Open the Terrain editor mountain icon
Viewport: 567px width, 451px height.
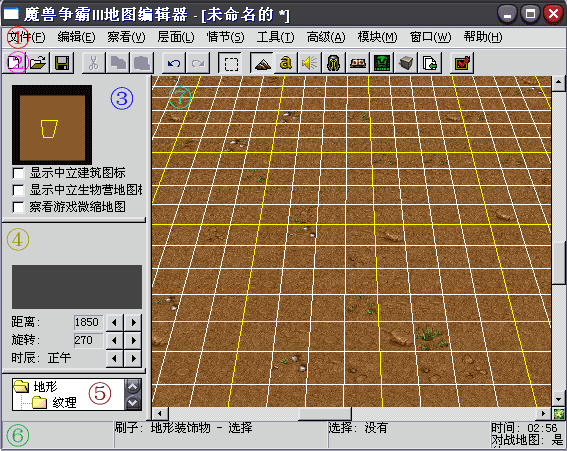[x=263, y=63]
